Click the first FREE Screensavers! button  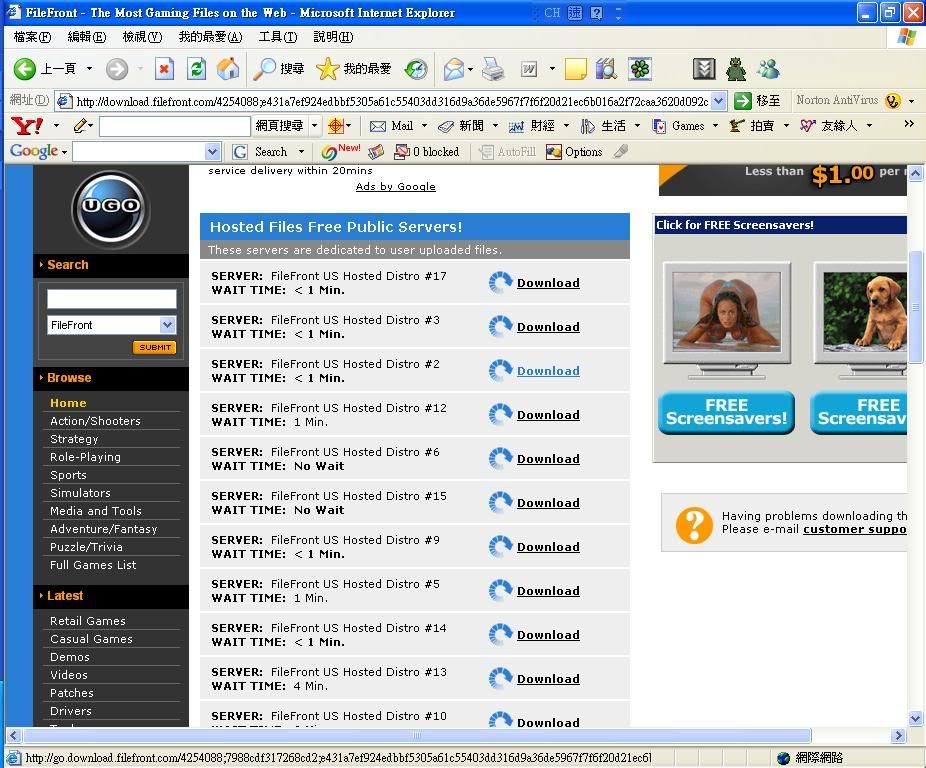point(726,412)
